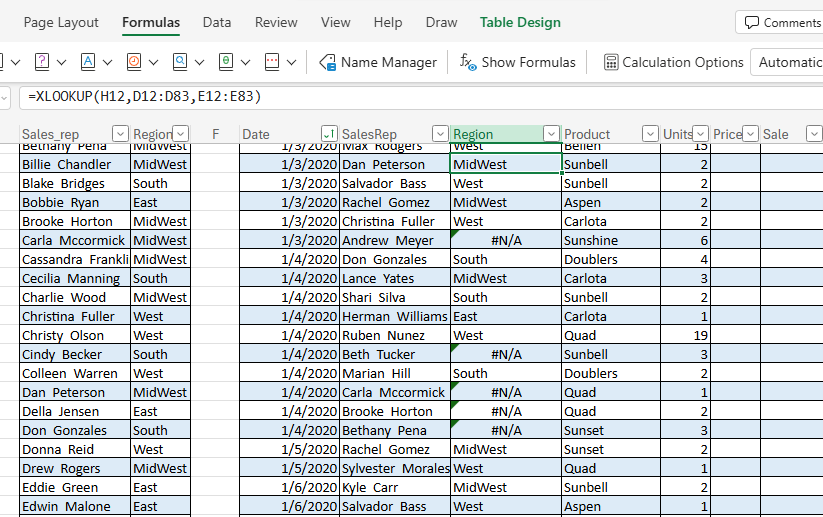Open the Draw tab
Viewport: 823px width, 517px height.
click(441, 23)
